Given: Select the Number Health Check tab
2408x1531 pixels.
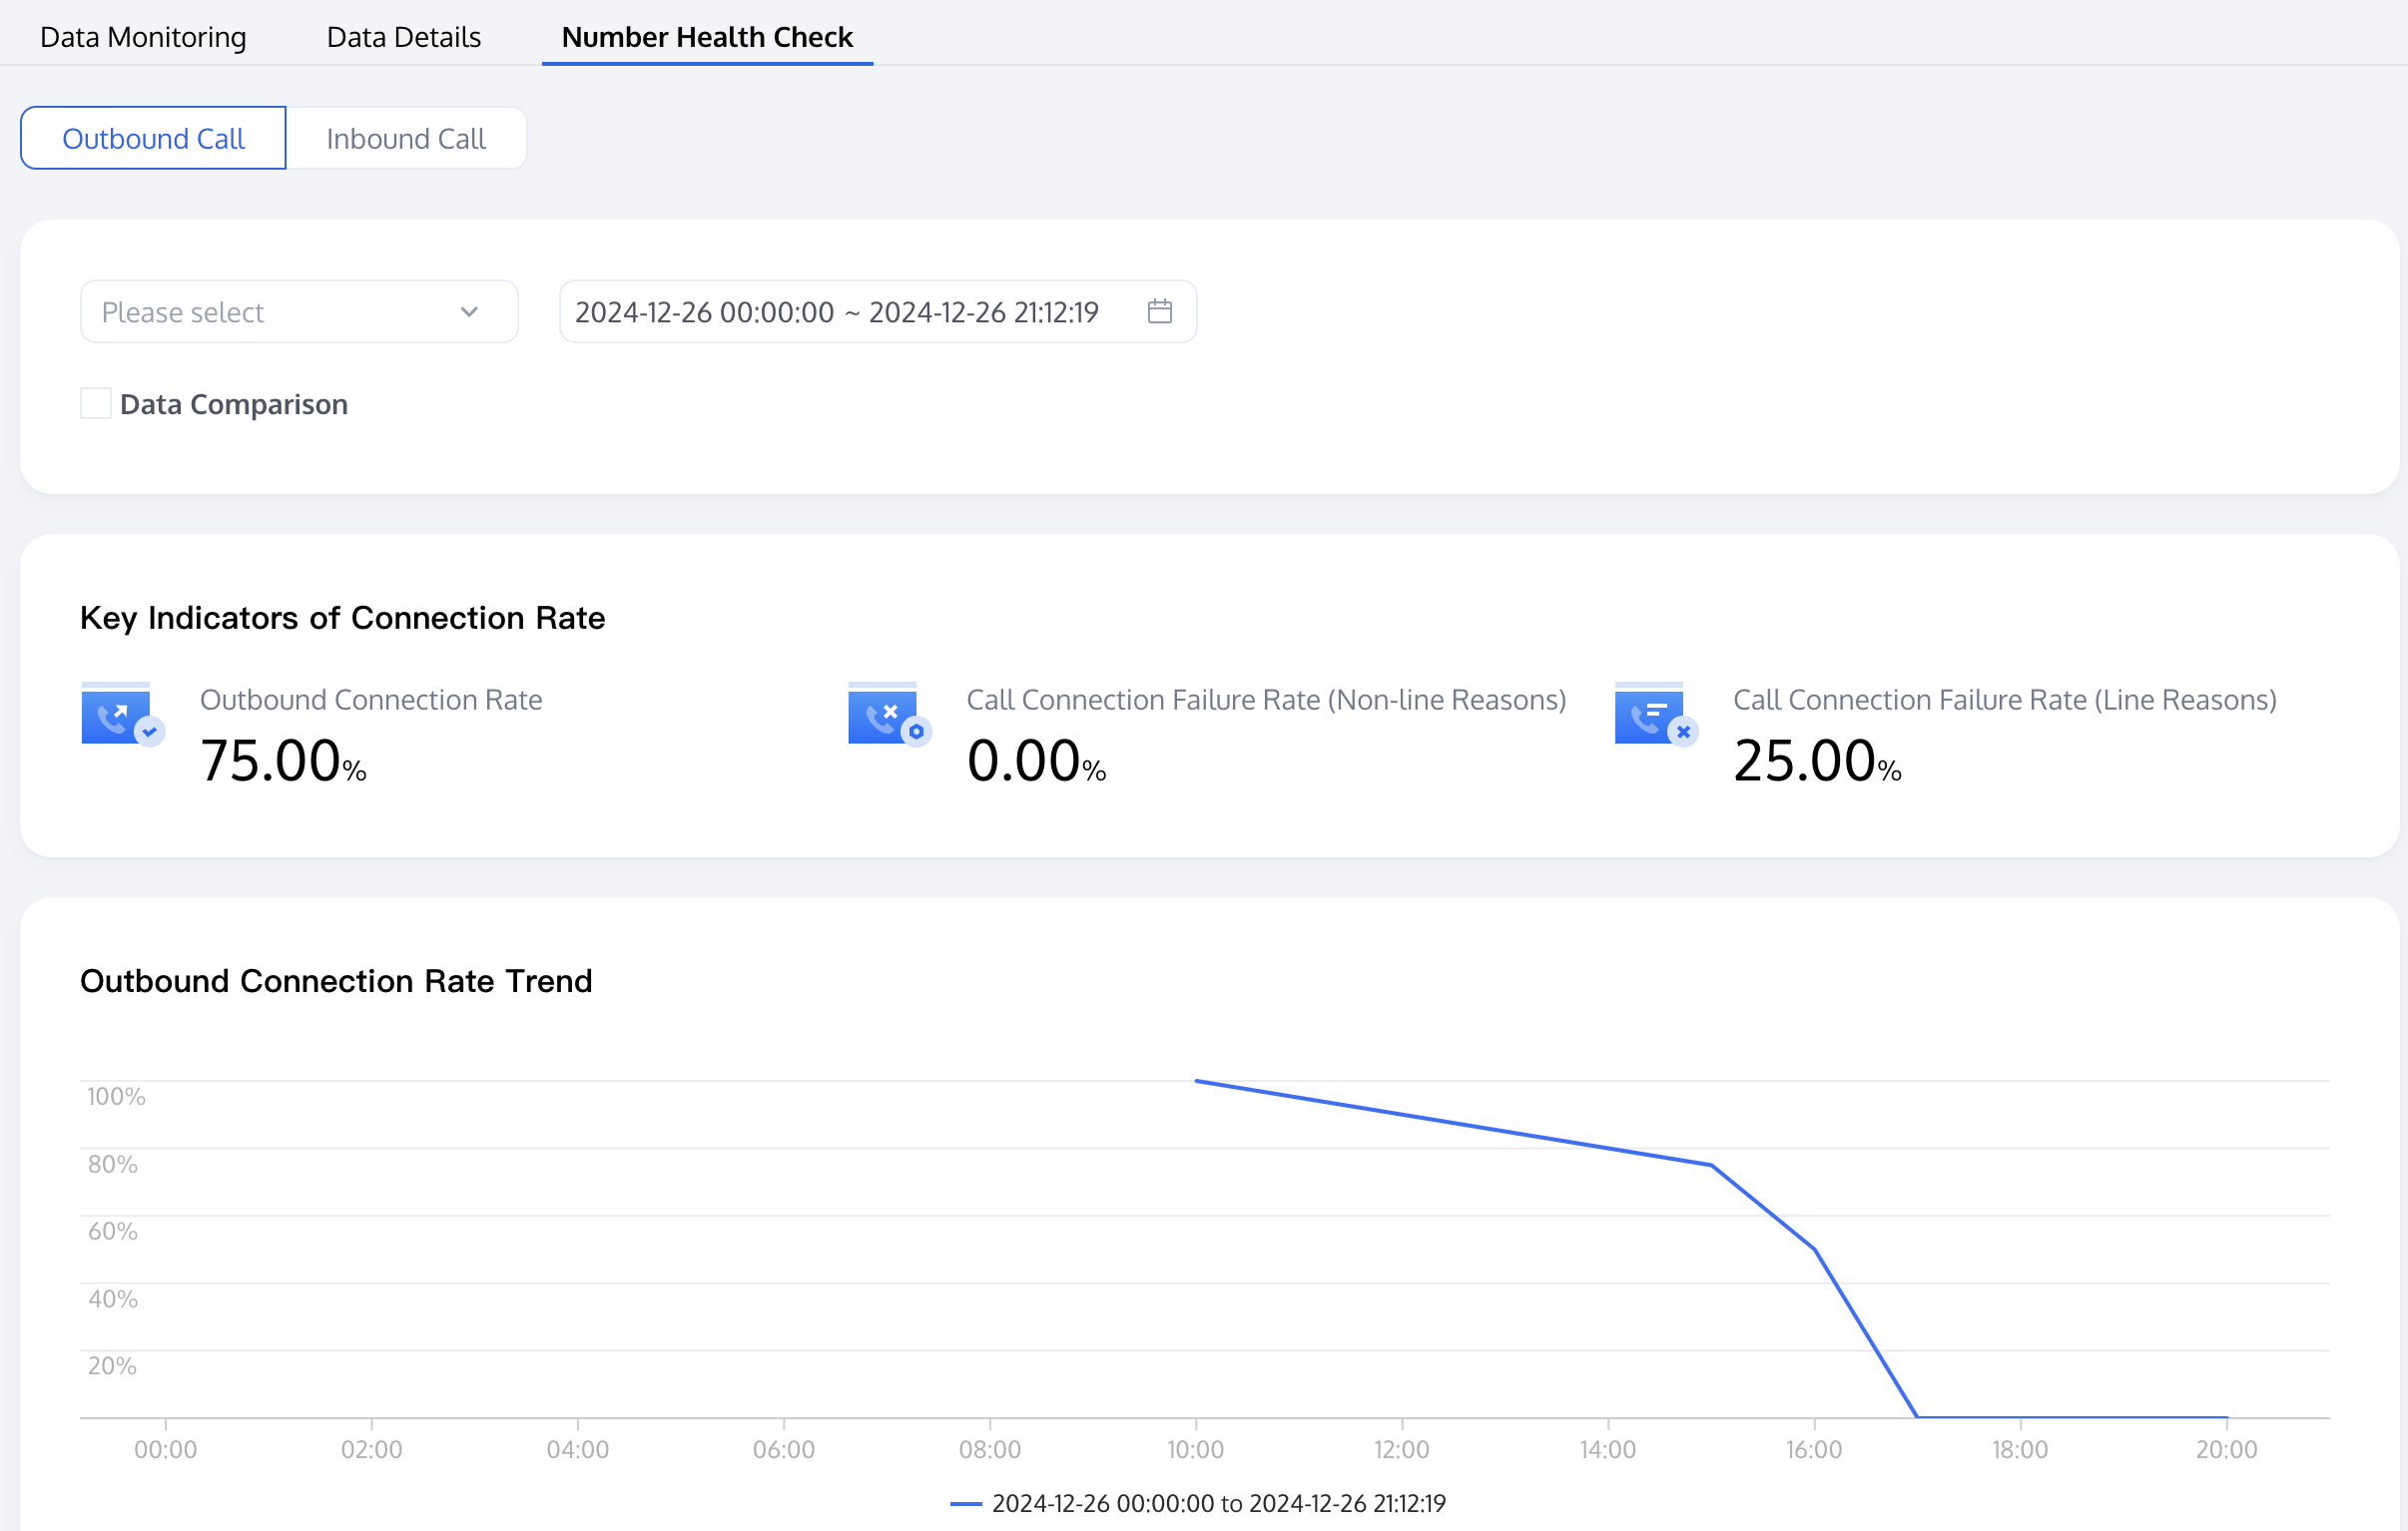Looking at the screenshot, I should pos(706,37).
